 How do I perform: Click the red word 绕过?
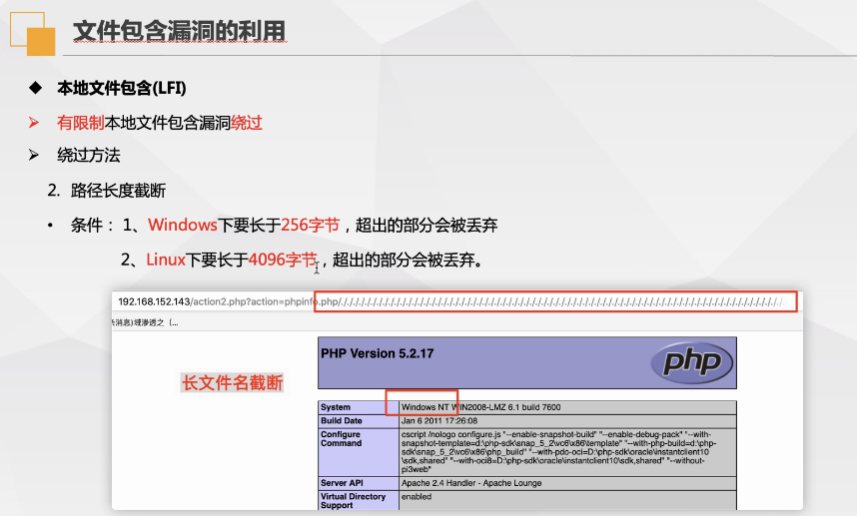[246, 123]
